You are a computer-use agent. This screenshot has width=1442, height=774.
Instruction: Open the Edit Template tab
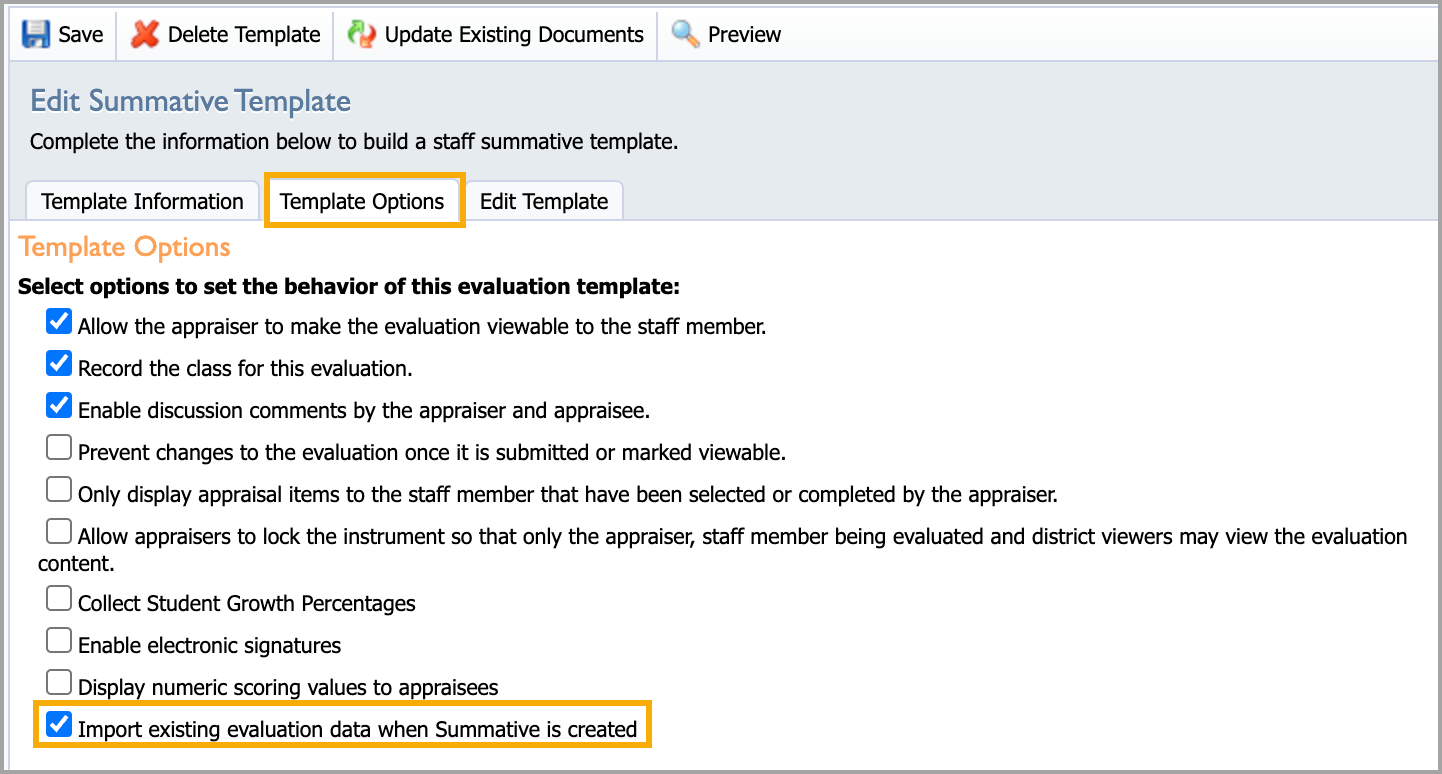tap(544, 201)
